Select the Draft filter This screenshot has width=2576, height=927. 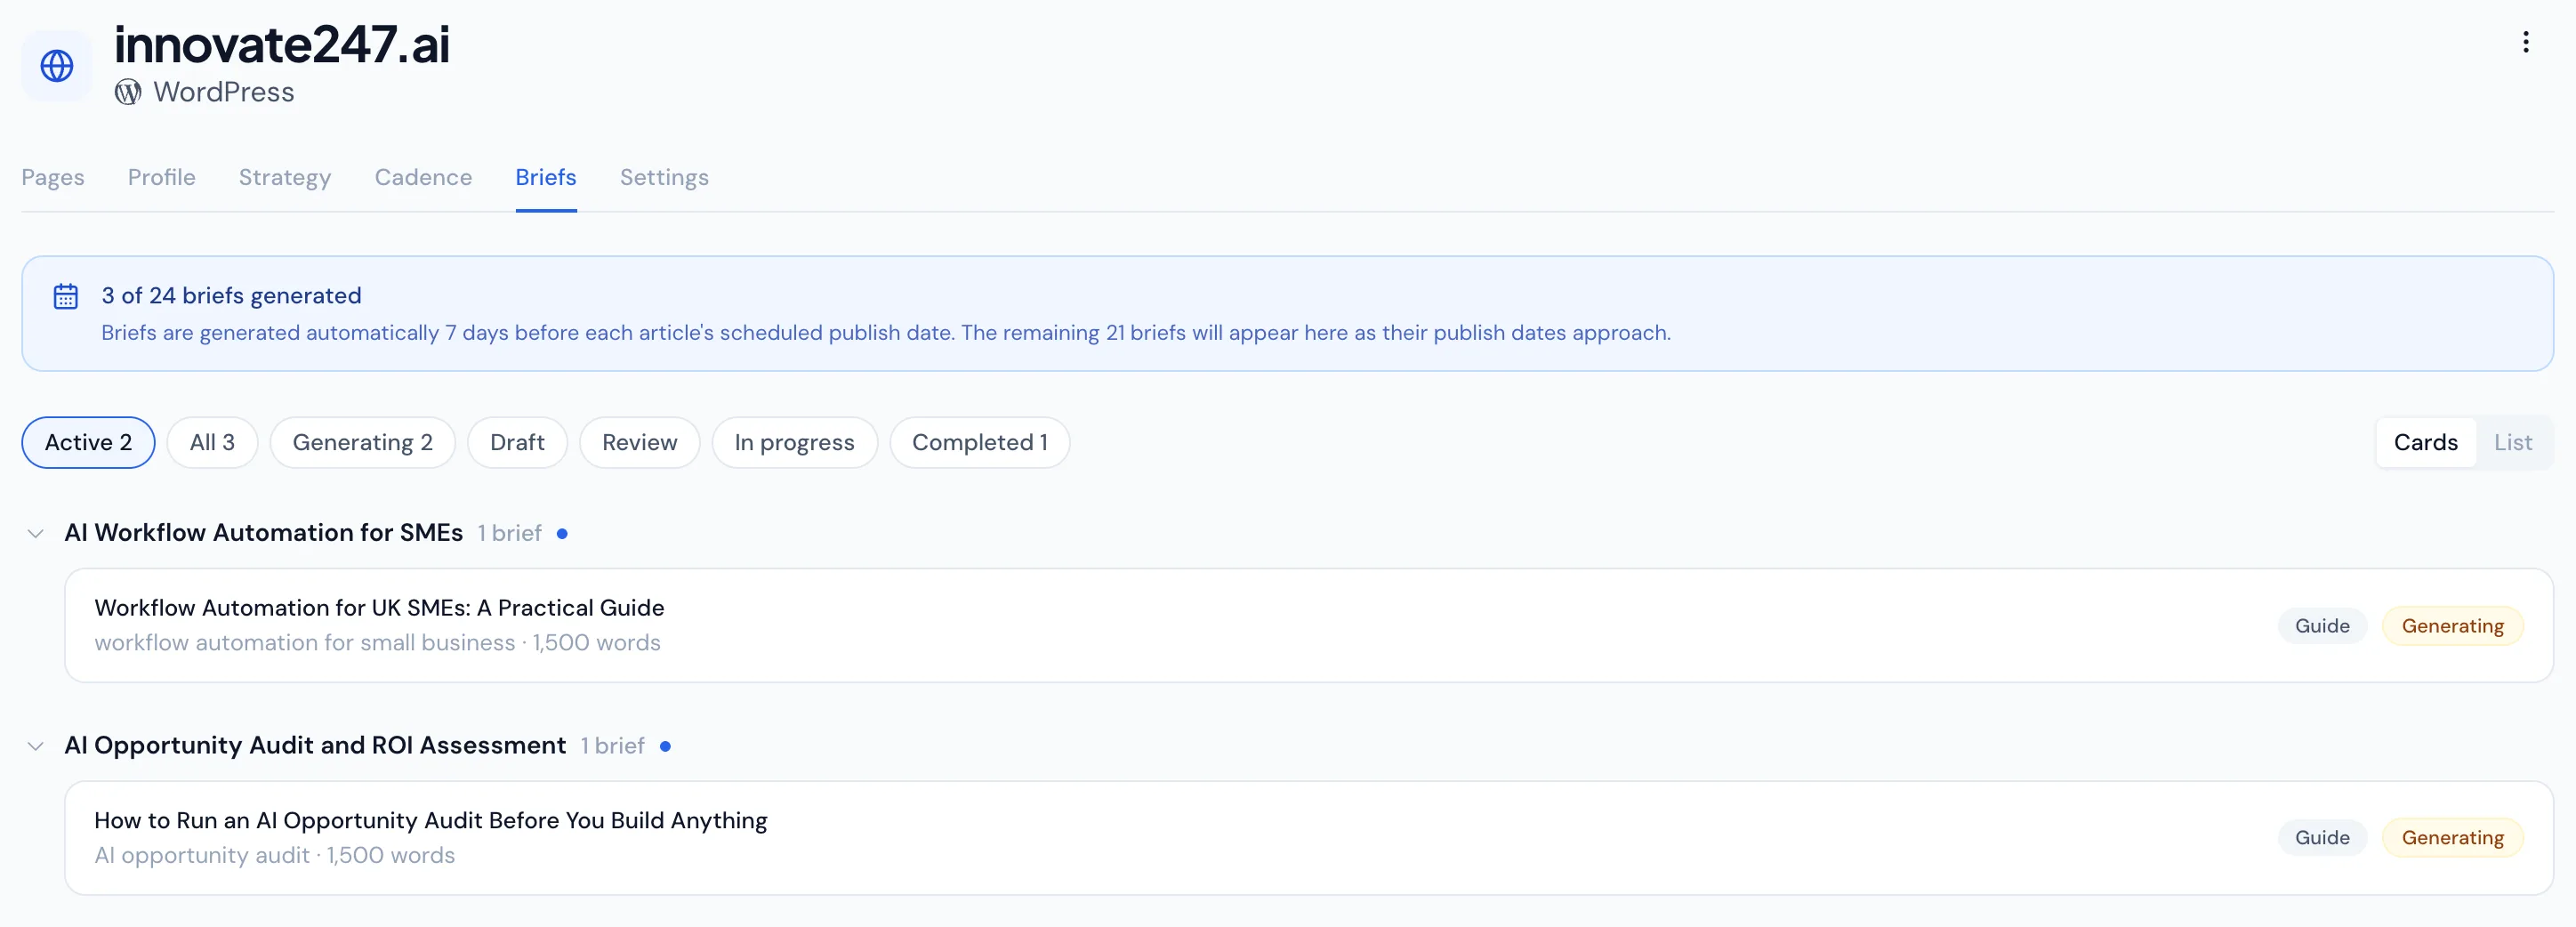(517, 441)
